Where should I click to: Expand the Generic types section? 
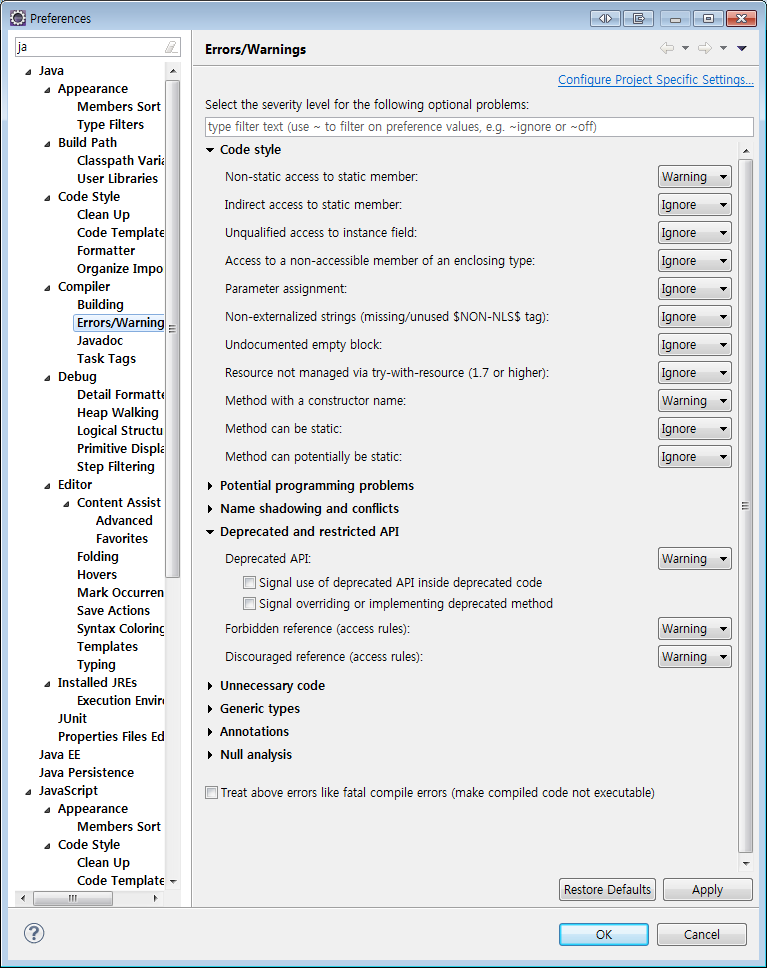[x=210, y=709]
